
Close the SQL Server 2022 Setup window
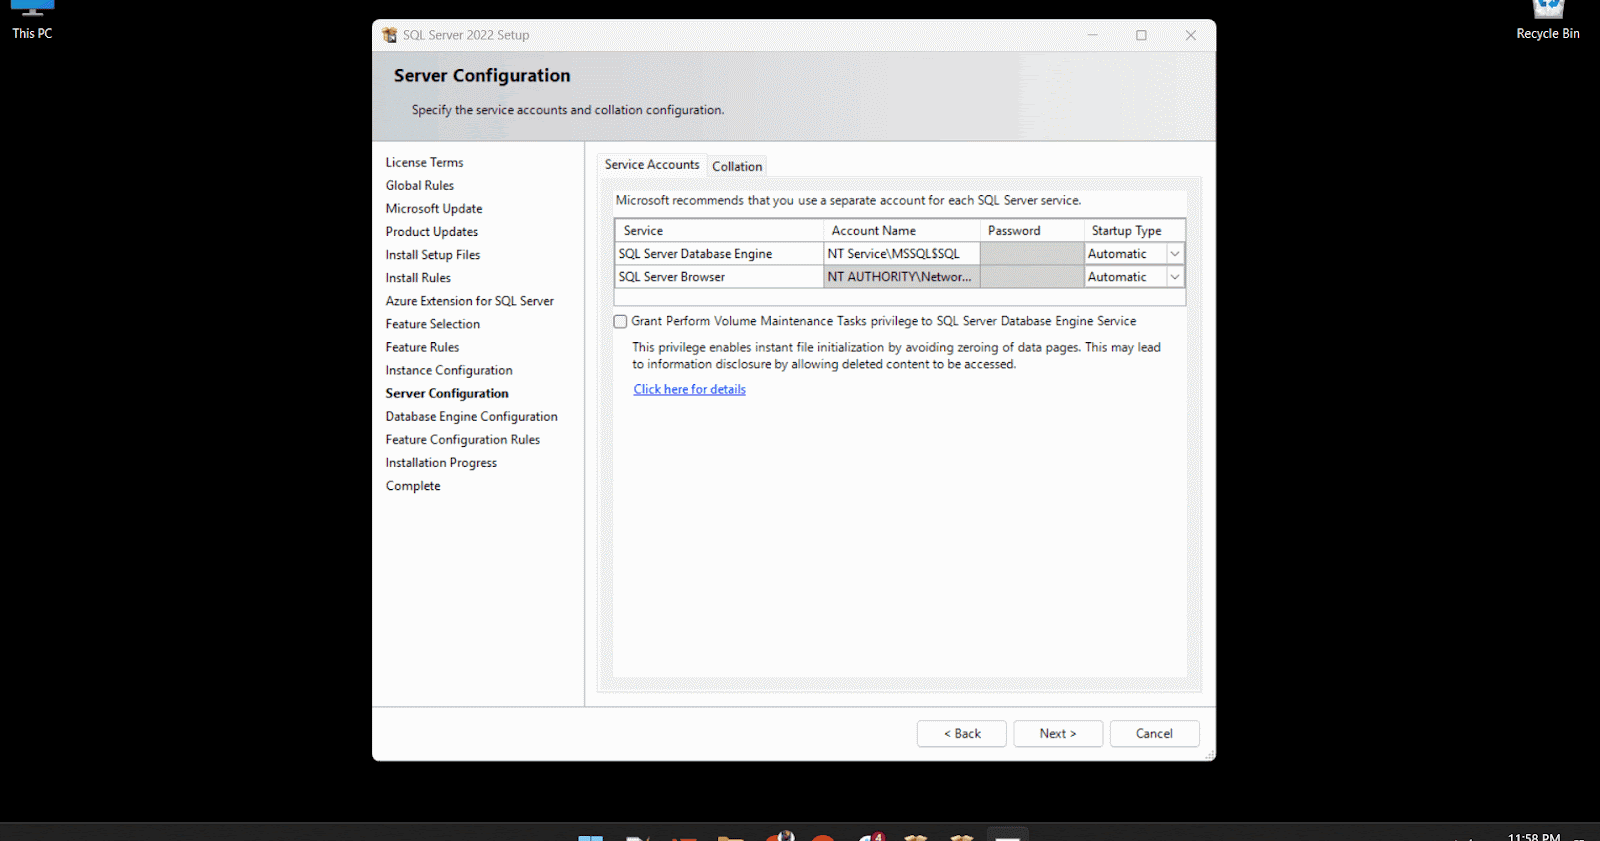coord(1190,35)
